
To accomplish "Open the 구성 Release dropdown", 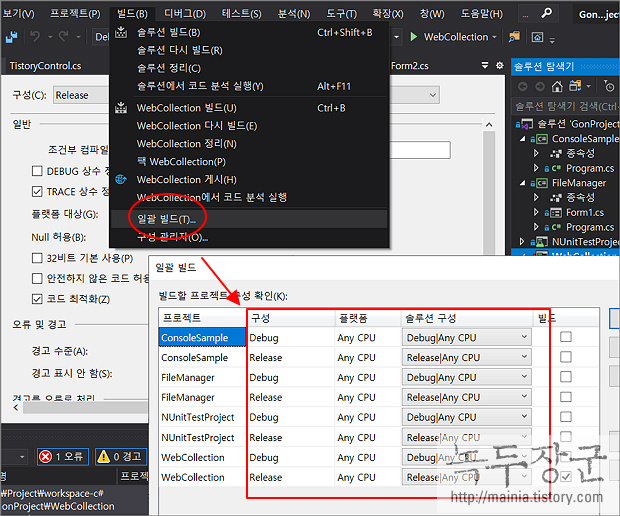I will pos(81,95).
